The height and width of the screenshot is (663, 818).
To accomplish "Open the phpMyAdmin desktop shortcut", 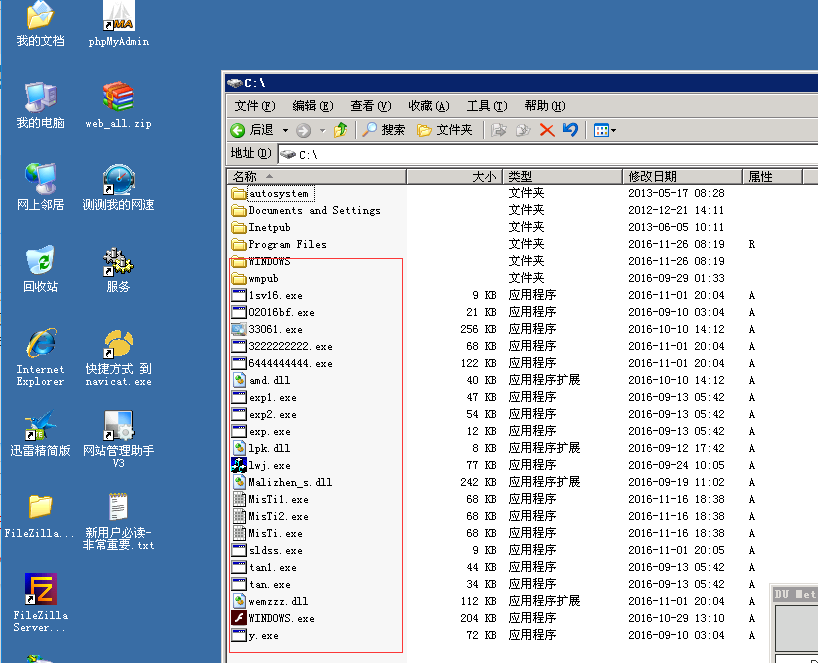I will coord(119,18).
